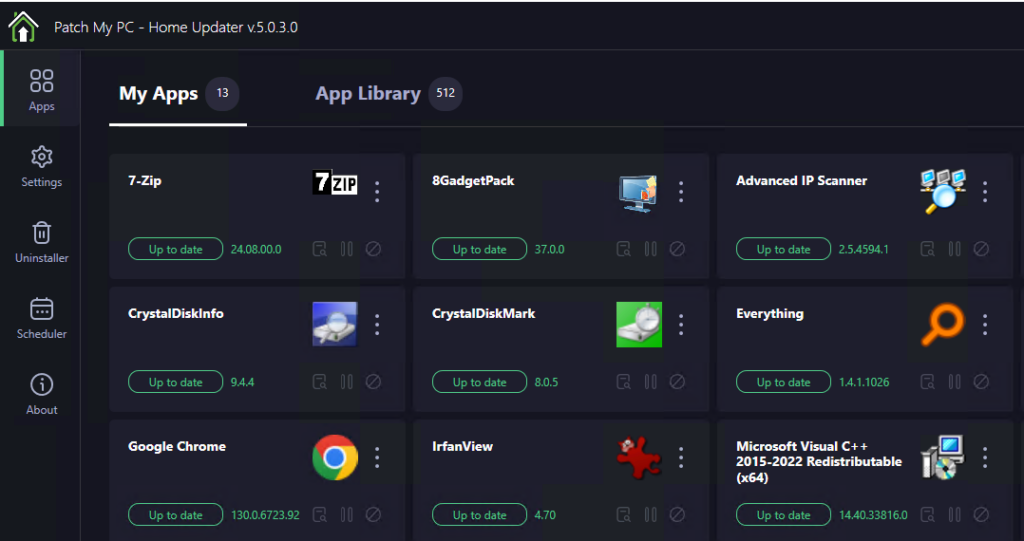Open the Everything three-dot options menu
Viewport: 1024px width, 541px height.
tap(985, 325)
